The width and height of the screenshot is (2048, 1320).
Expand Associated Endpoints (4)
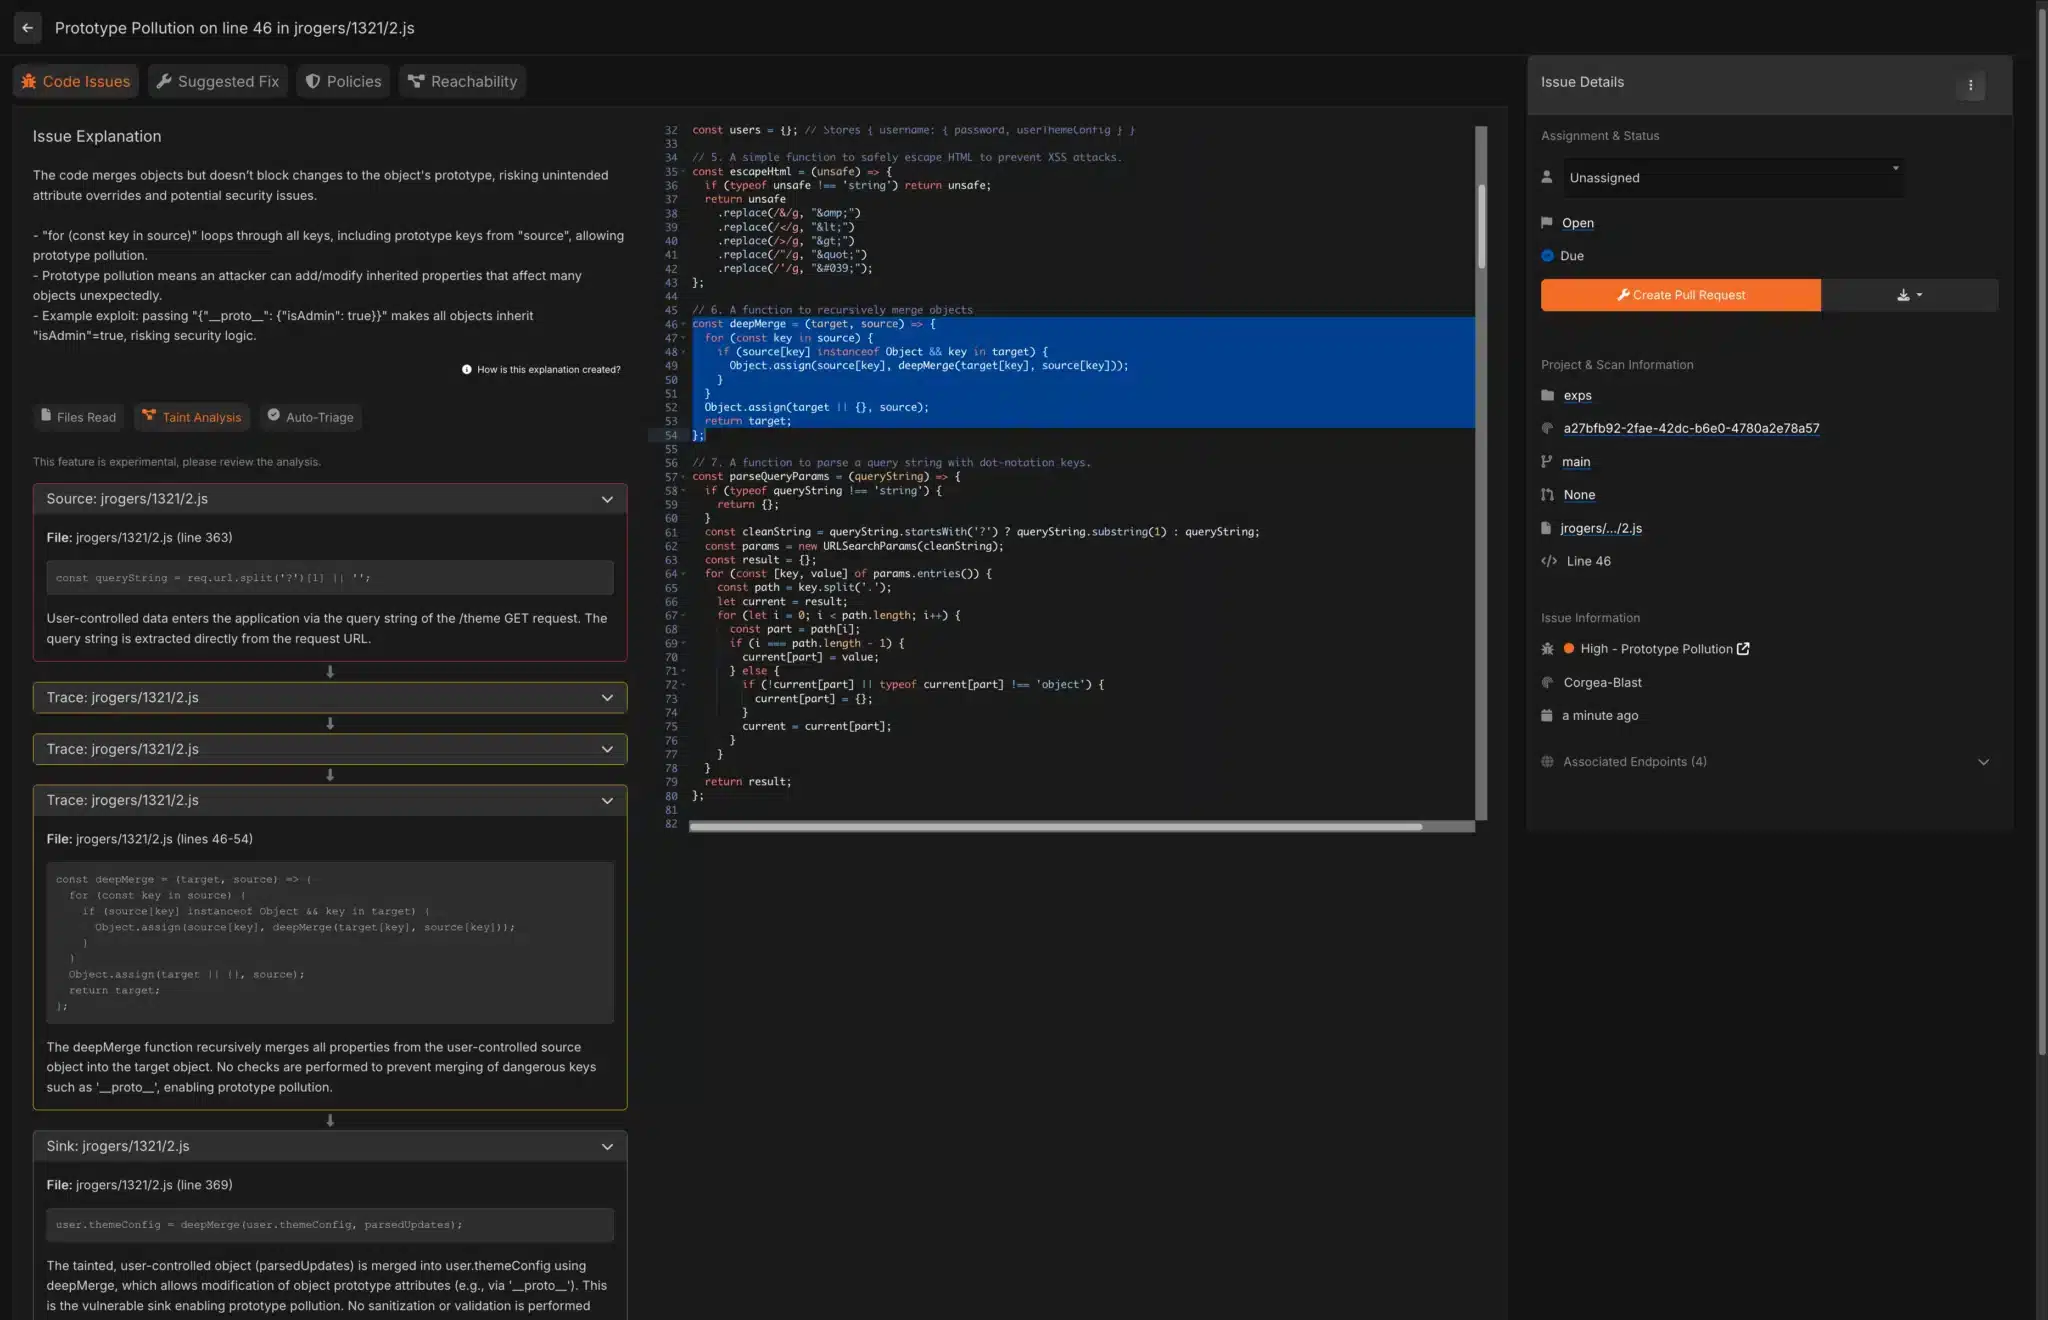pyautogui.click(x=1766, y=762)
